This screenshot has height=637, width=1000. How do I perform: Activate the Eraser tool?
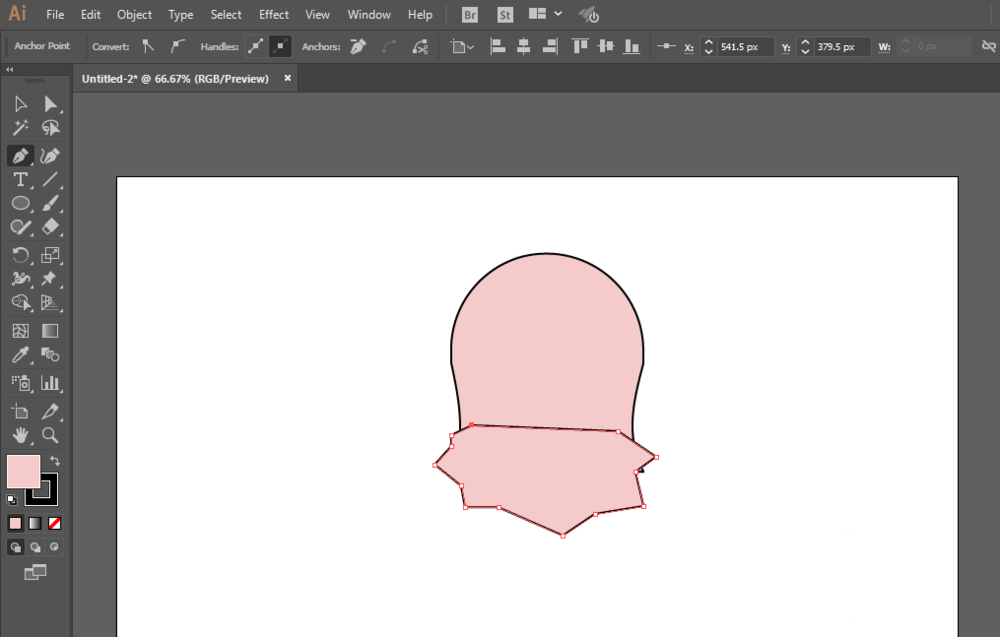click(50, 227)
